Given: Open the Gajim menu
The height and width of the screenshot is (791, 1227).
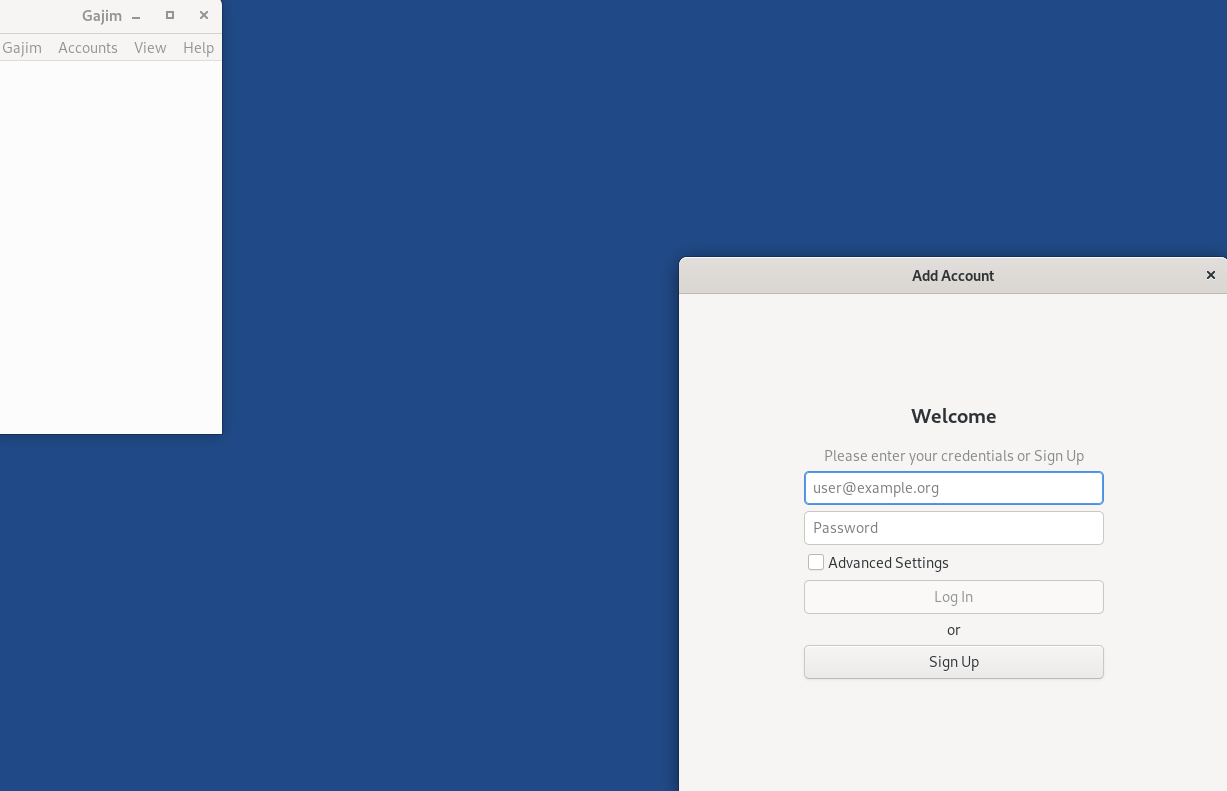Looking at the screenshot, I should tap(22, 48).
